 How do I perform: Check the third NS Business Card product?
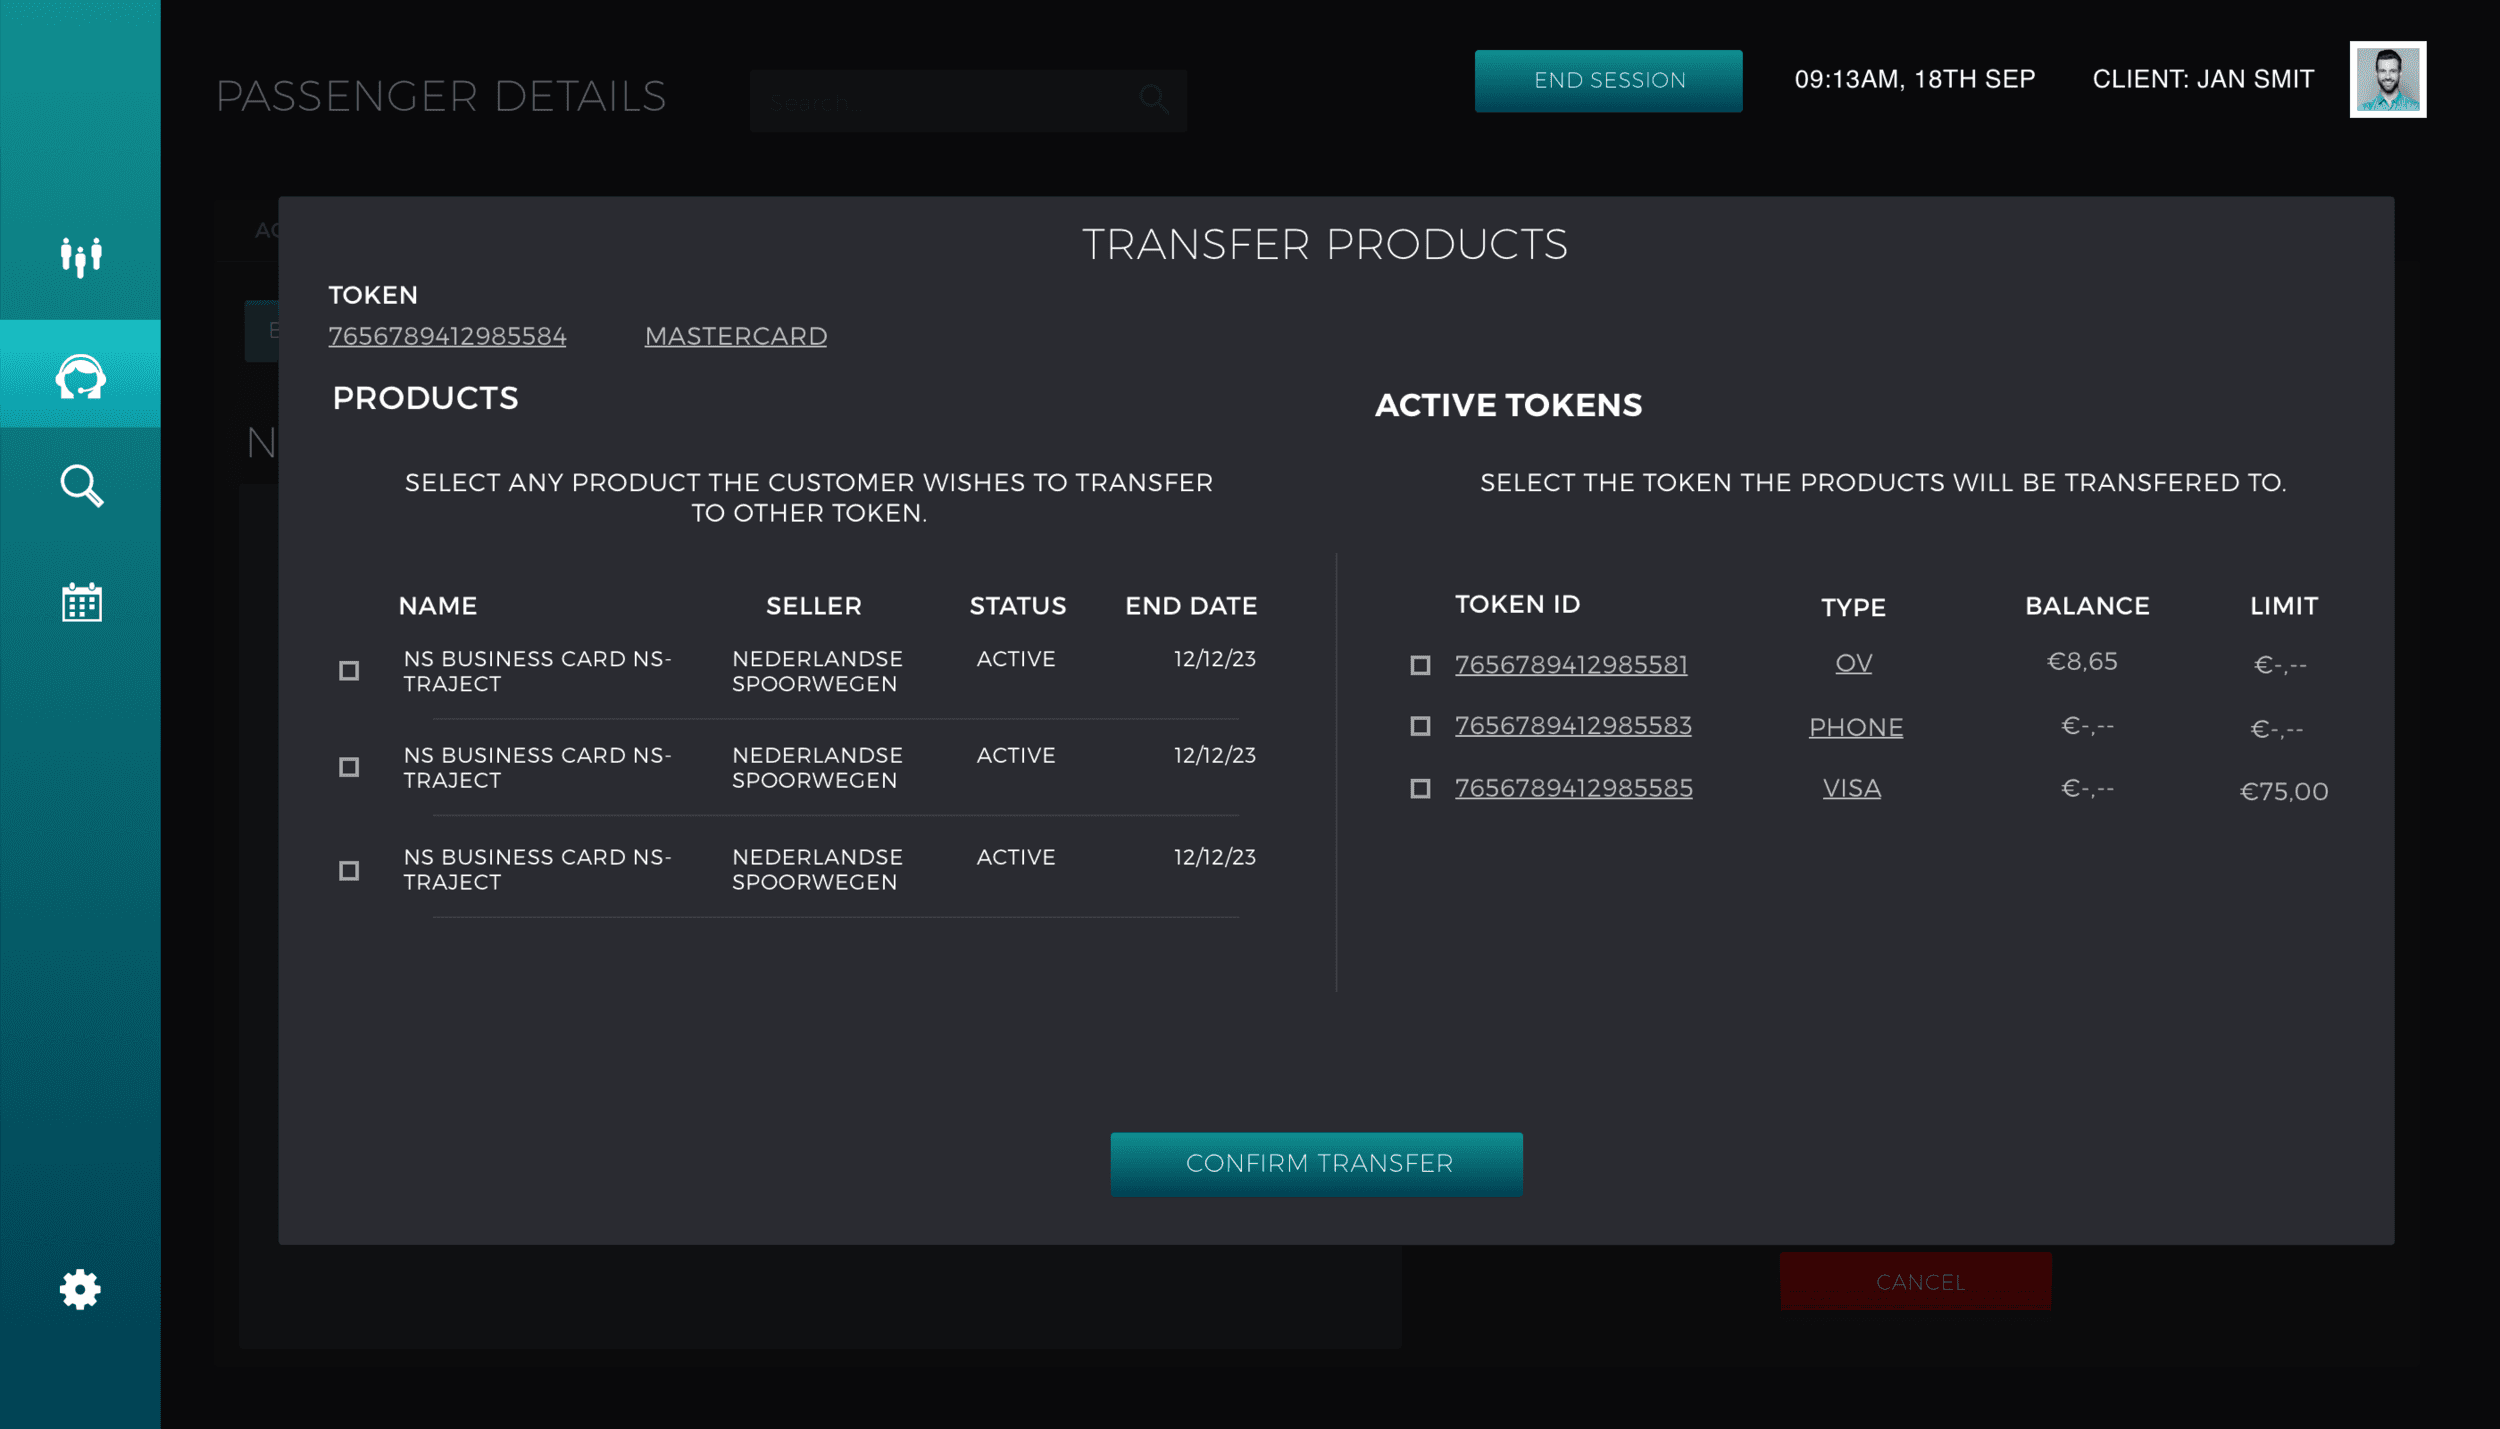click(x=349, y=871)
